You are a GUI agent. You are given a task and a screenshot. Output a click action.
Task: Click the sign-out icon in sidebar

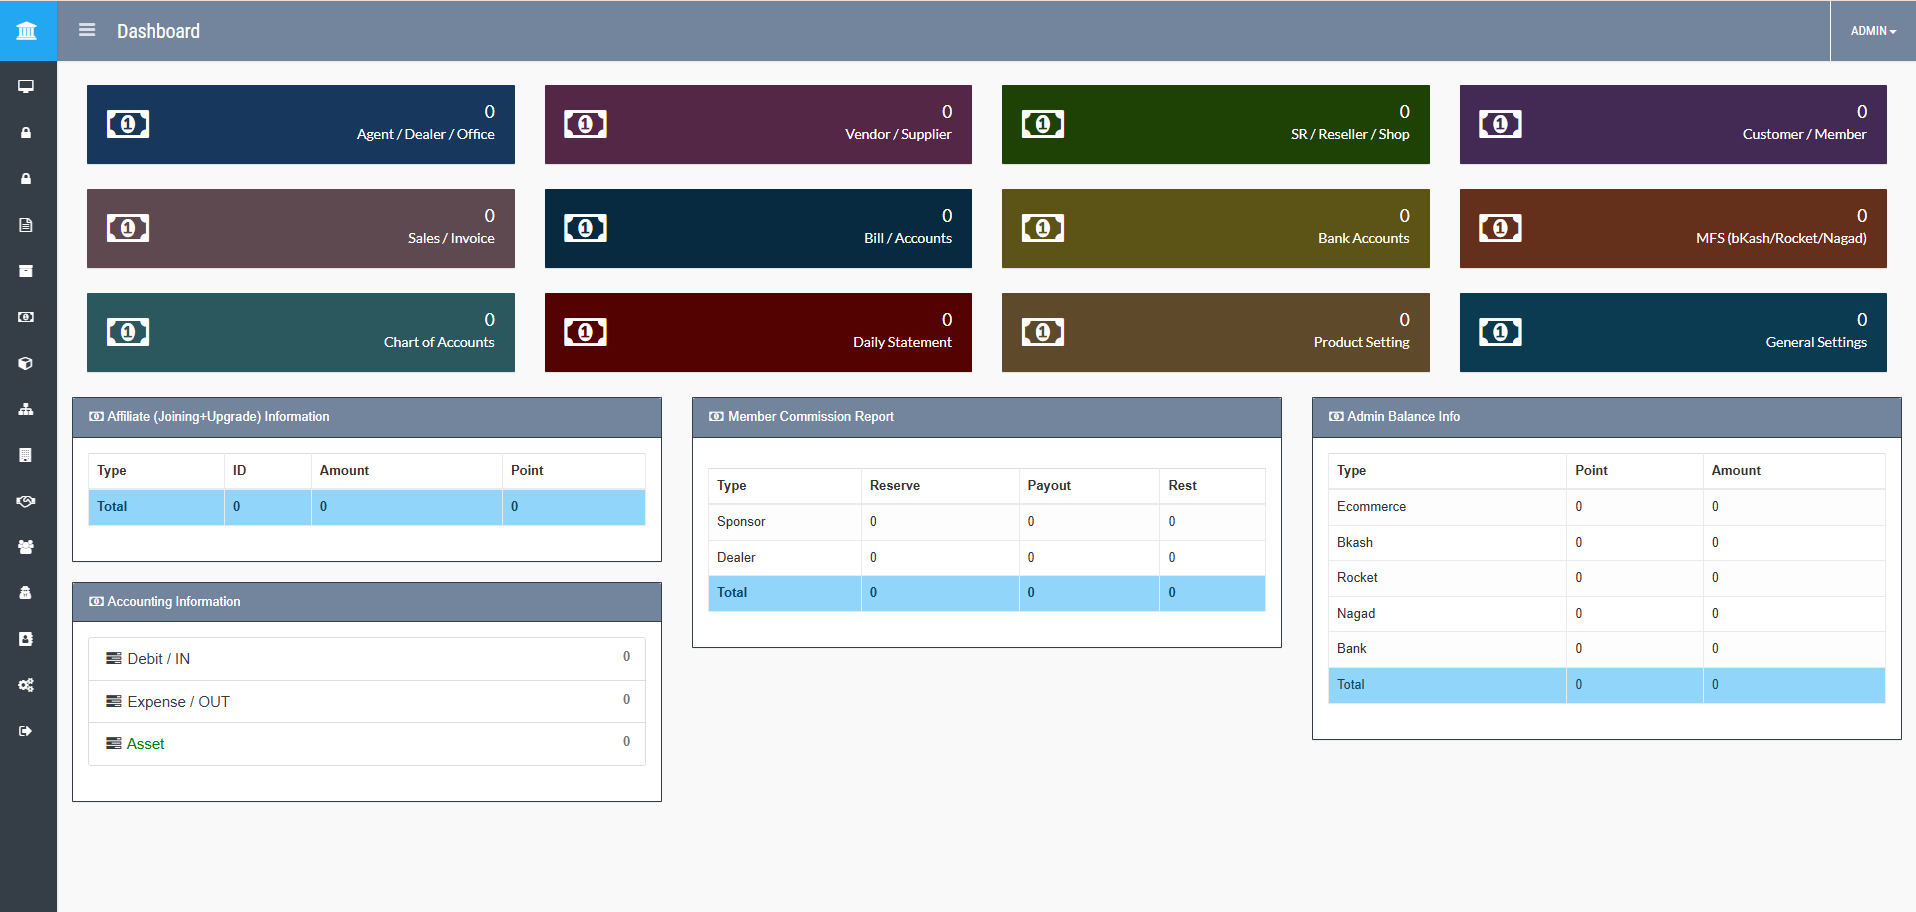26,731
